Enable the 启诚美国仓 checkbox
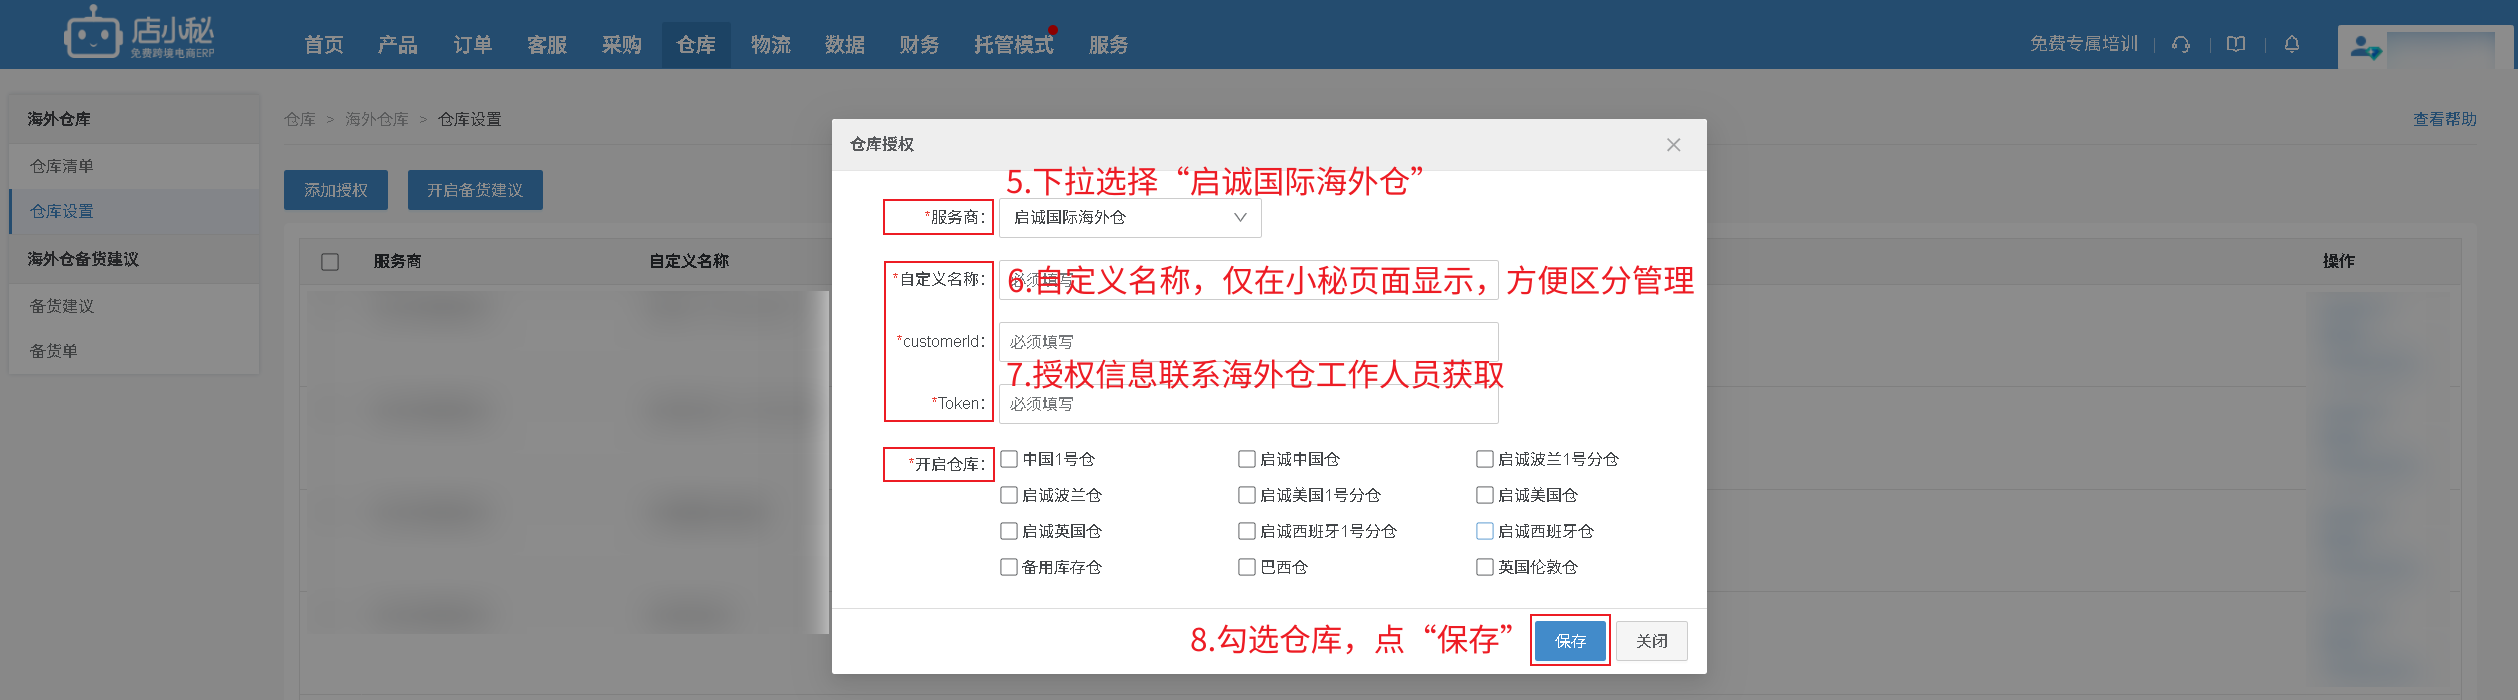 click(x=1485, y=495)
